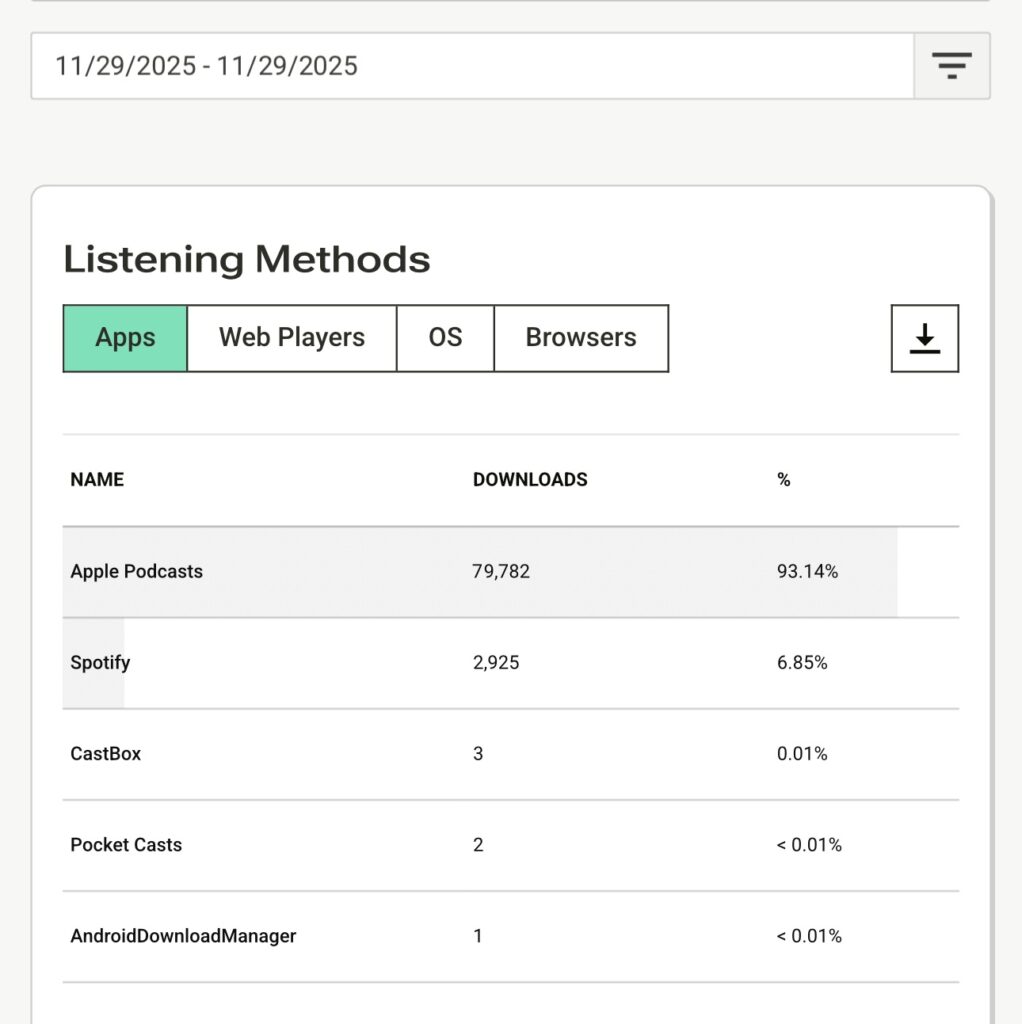Sort by the DOWNLOADS column header
Image resolution: width=1022 pixels, height=1024 pixels.
point(529,480)
